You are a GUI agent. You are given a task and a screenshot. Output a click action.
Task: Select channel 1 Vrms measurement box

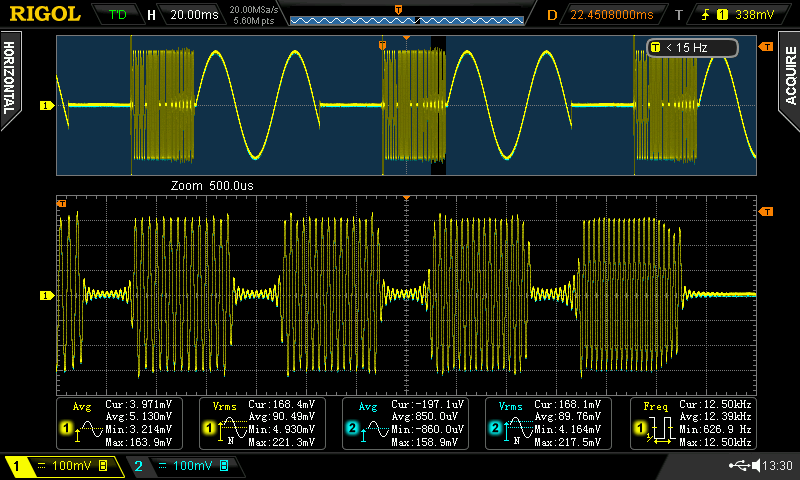coord(262,423)
